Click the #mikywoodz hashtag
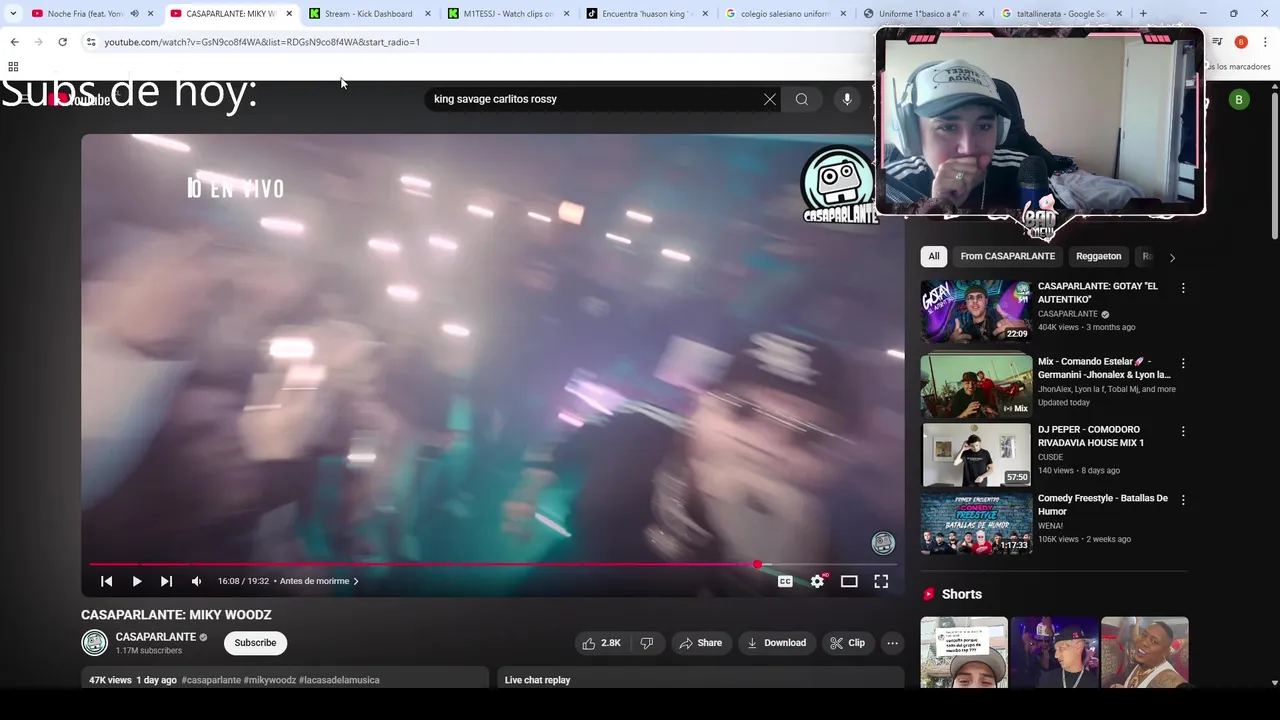The height and width of the screenshot is (720, 1280). (270, 680)
